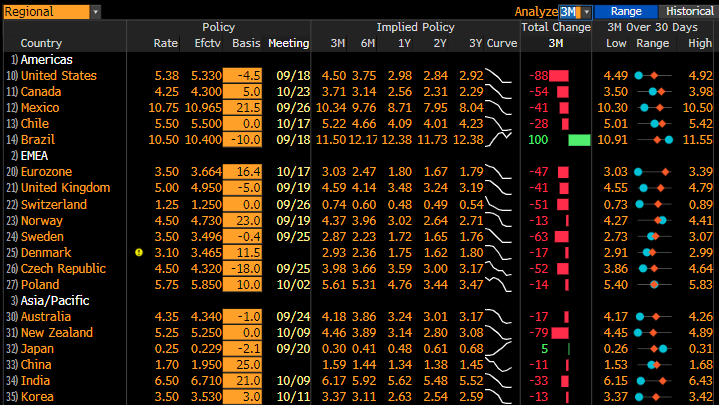Click the Canada red change bar
Viewport: 719px width, 405px height.
(x=563, y=92)
